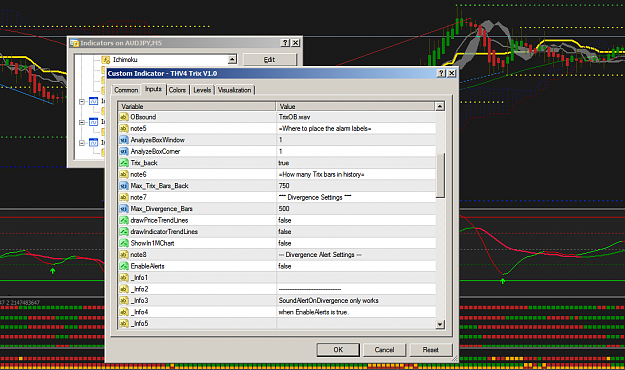This screenshot has width=625, height=370.
Task: Click the inputs list scroll-down arrow
Action: click(x=440, y=324)
